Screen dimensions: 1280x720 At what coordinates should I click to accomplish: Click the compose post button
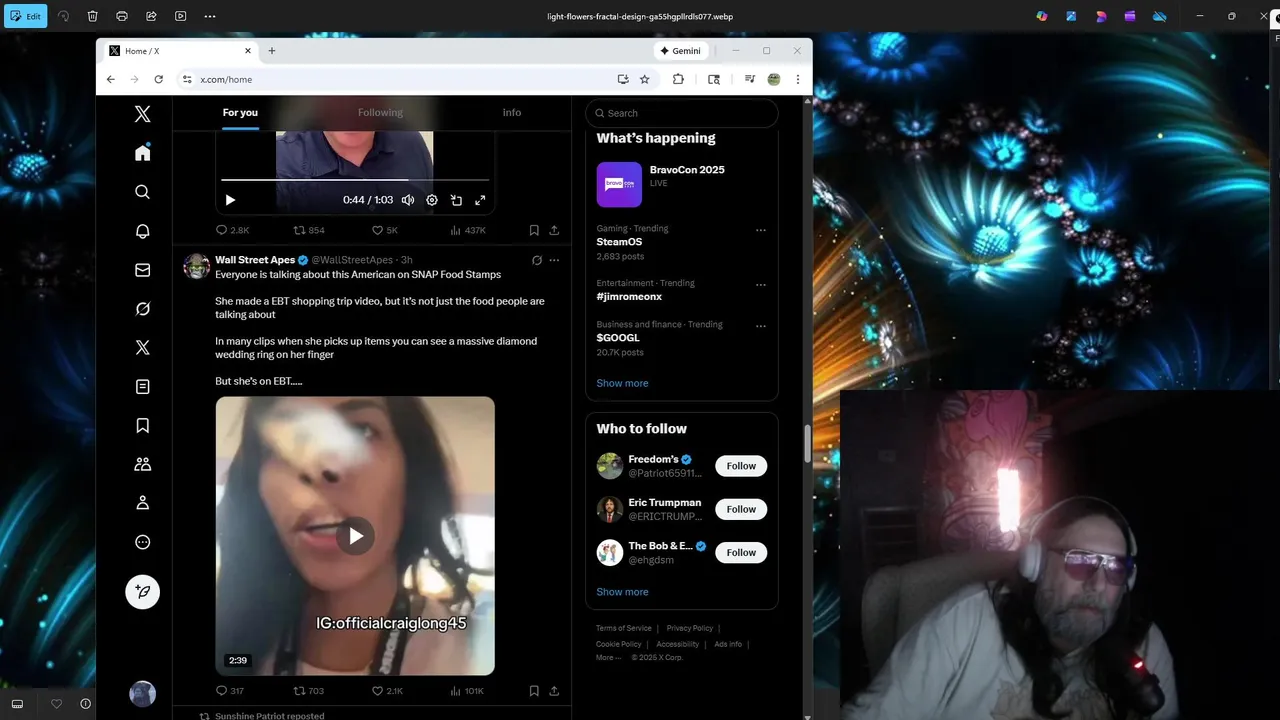point(142,592)
